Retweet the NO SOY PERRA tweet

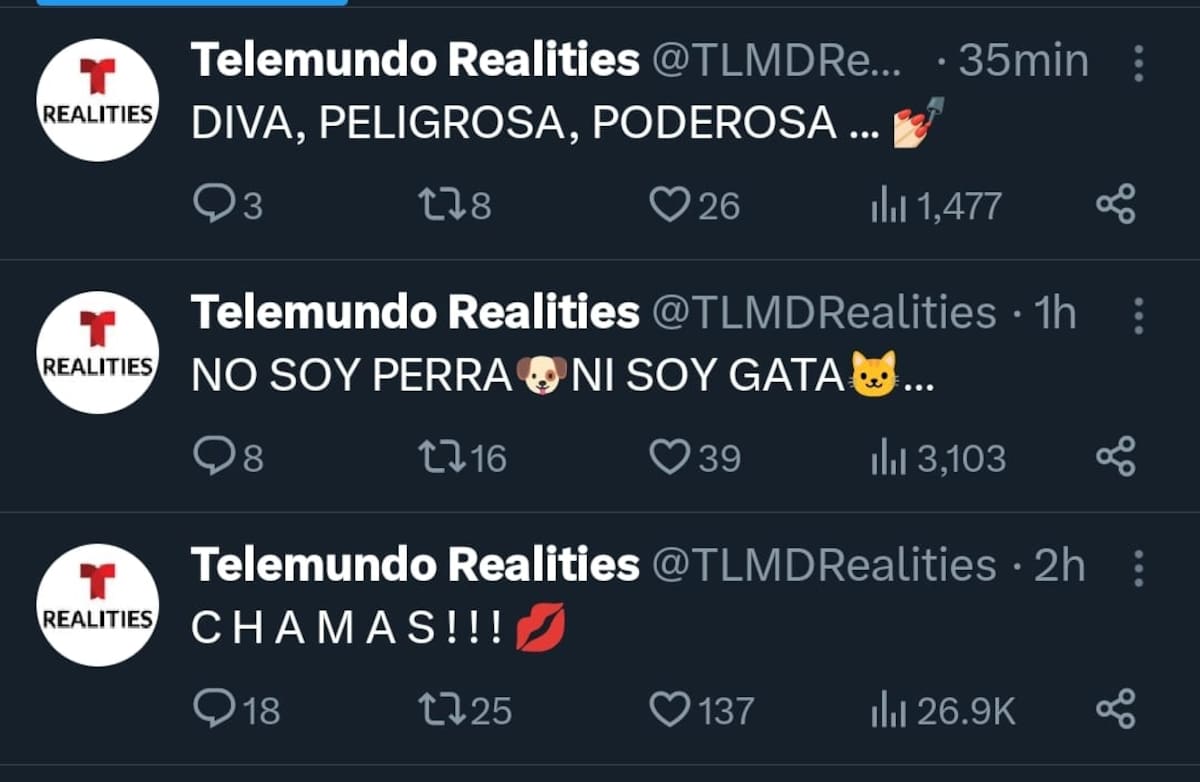click(442, 457)
